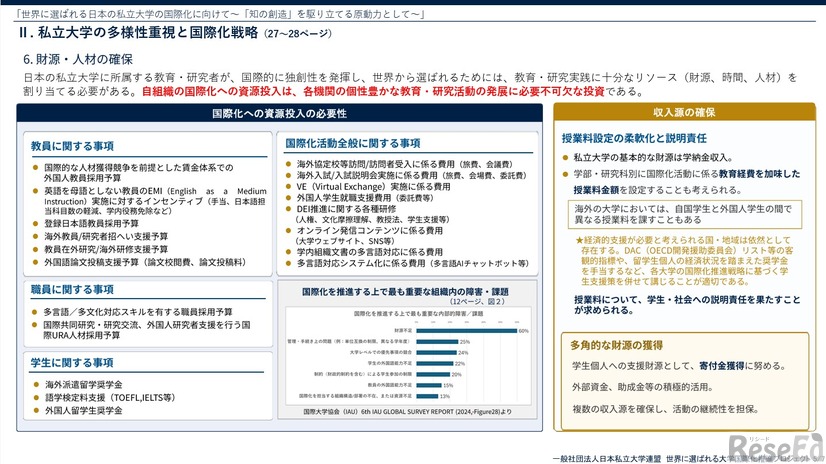The image size is (826, 464).
Task: Click the bullet '登録日本語教員採用予算'
Action: pyautogui.click(x=91, y=223)
